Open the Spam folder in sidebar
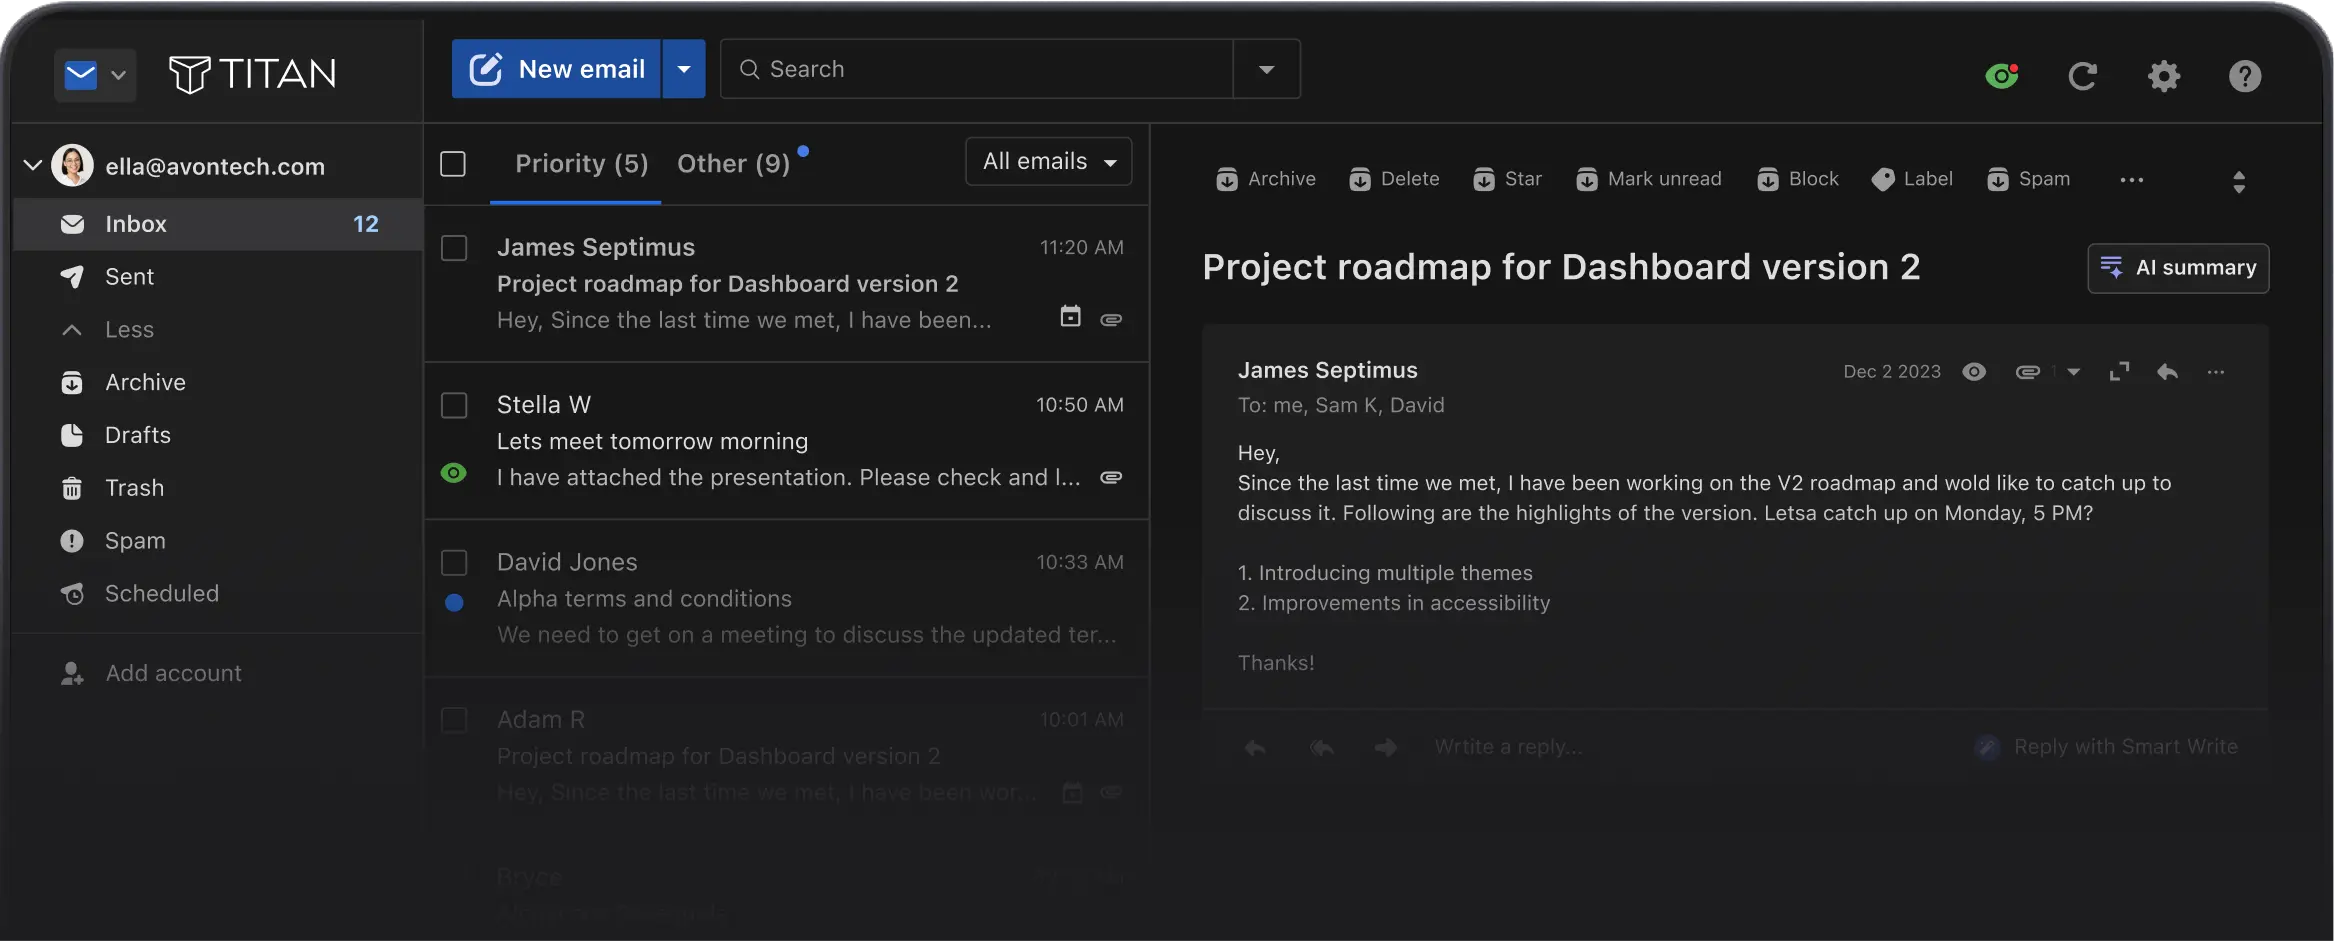Viewport: 2334px width, 941px height. [x=218, y=541]
